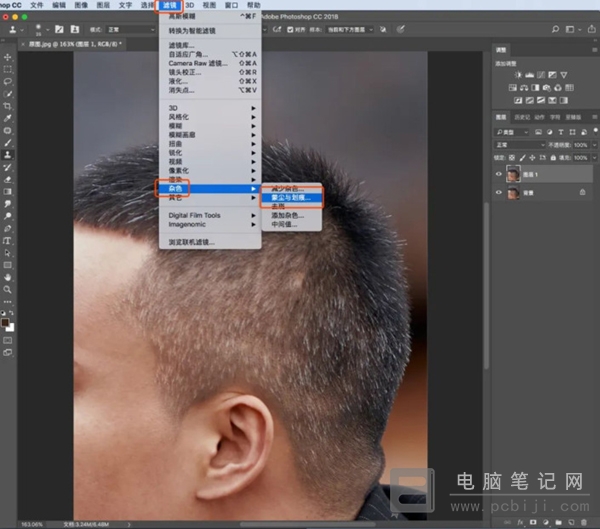Screen dimensions: 600x529
Task: Expand the 风格化 submenu
Action: (x=210, y=117)
